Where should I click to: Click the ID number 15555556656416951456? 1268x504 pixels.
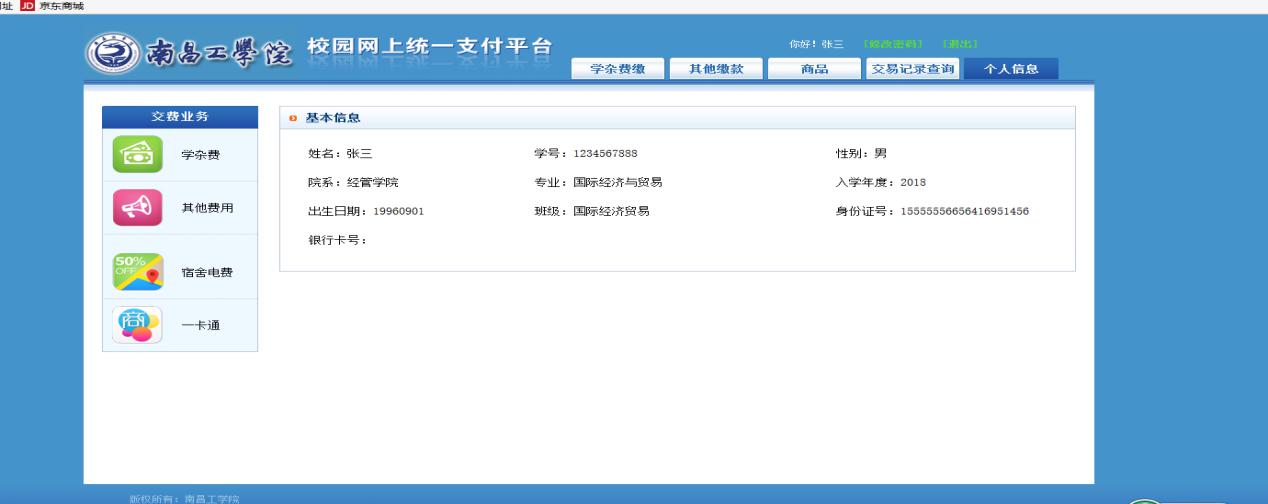[x=965, y=211]
